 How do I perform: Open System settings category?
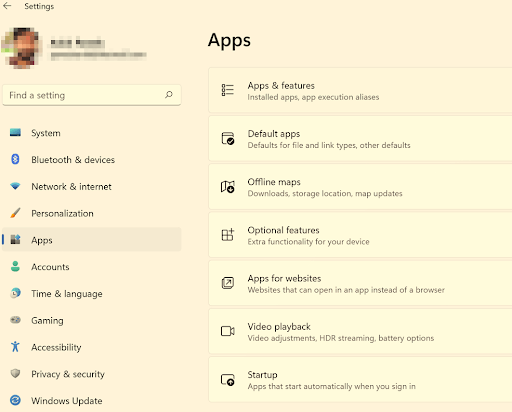pos(92,133)
